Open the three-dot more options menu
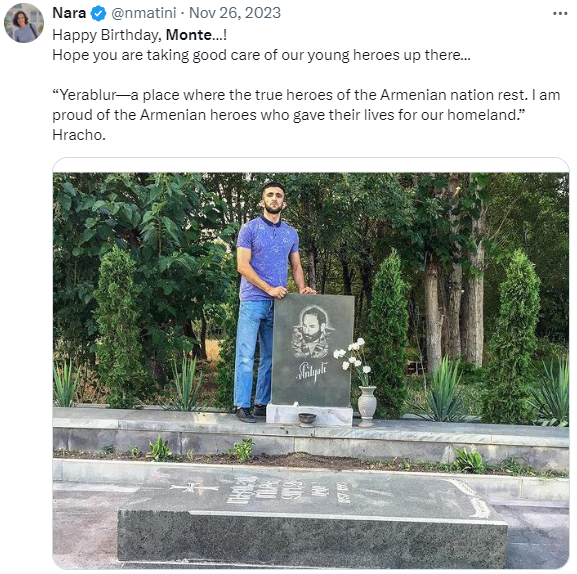 pyautogui.click(x=560, y=14)
